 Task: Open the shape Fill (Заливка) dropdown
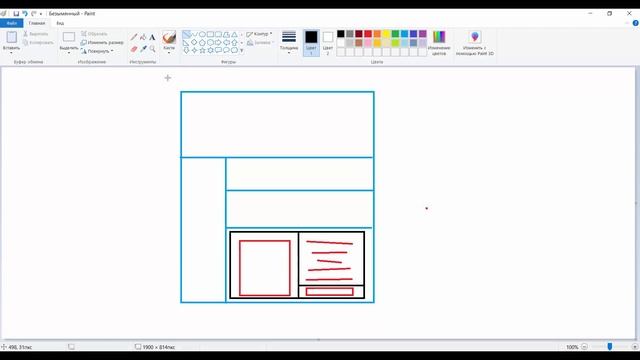click(x=260, y=42)
